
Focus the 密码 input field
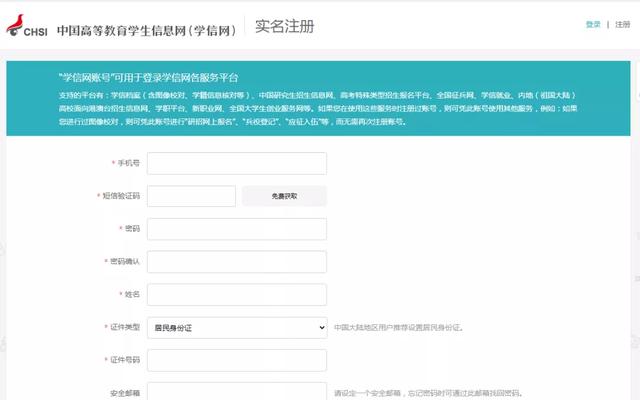(x=237, y=229)
